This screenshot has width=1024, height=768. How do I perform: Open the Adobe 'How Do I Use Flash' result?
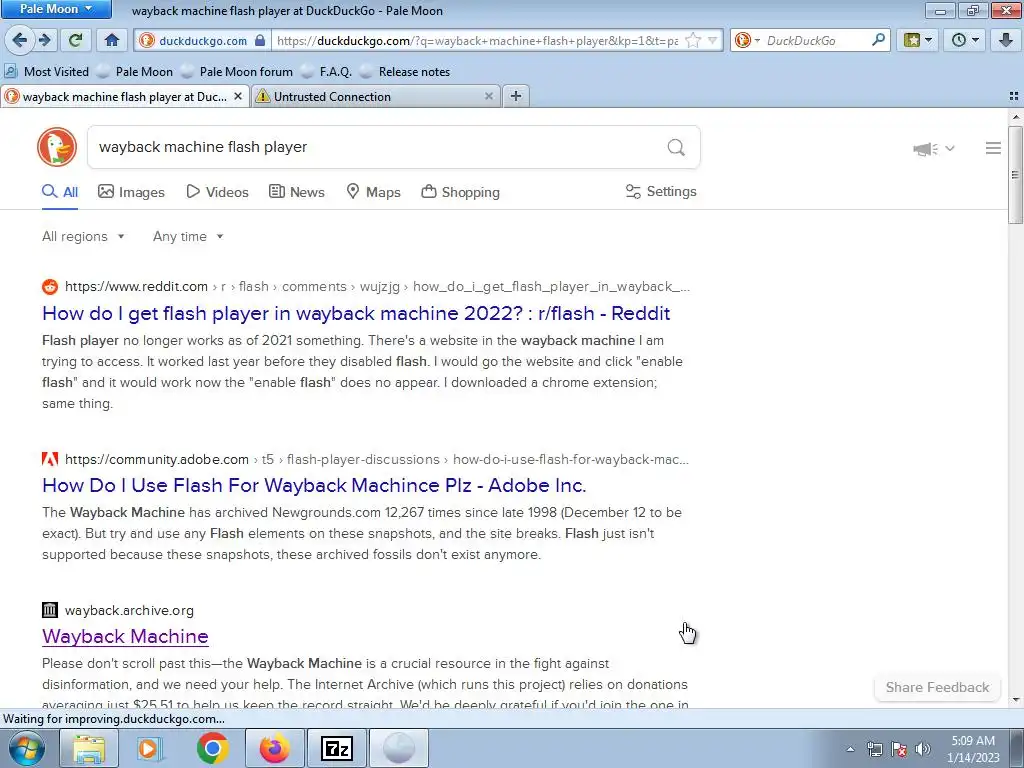pos(314,485)
